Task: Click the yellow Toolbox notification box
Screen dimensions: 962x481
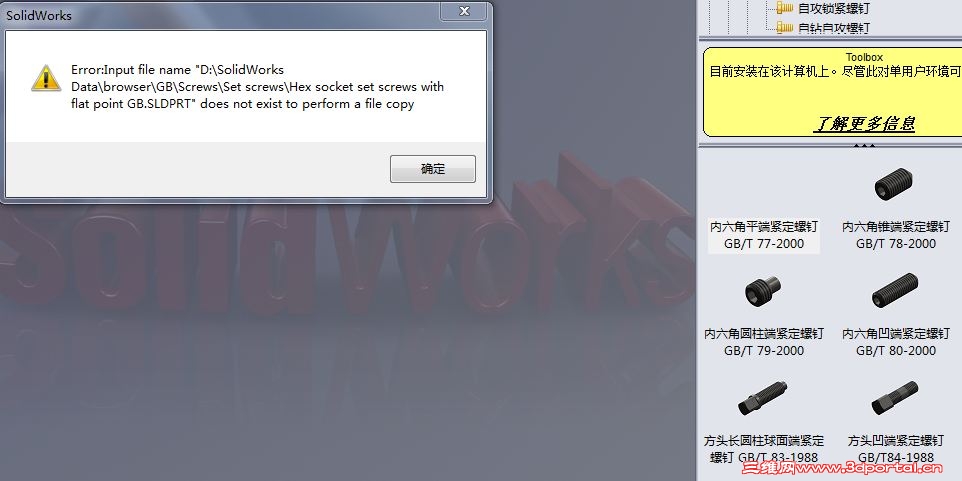Action: 833,92
